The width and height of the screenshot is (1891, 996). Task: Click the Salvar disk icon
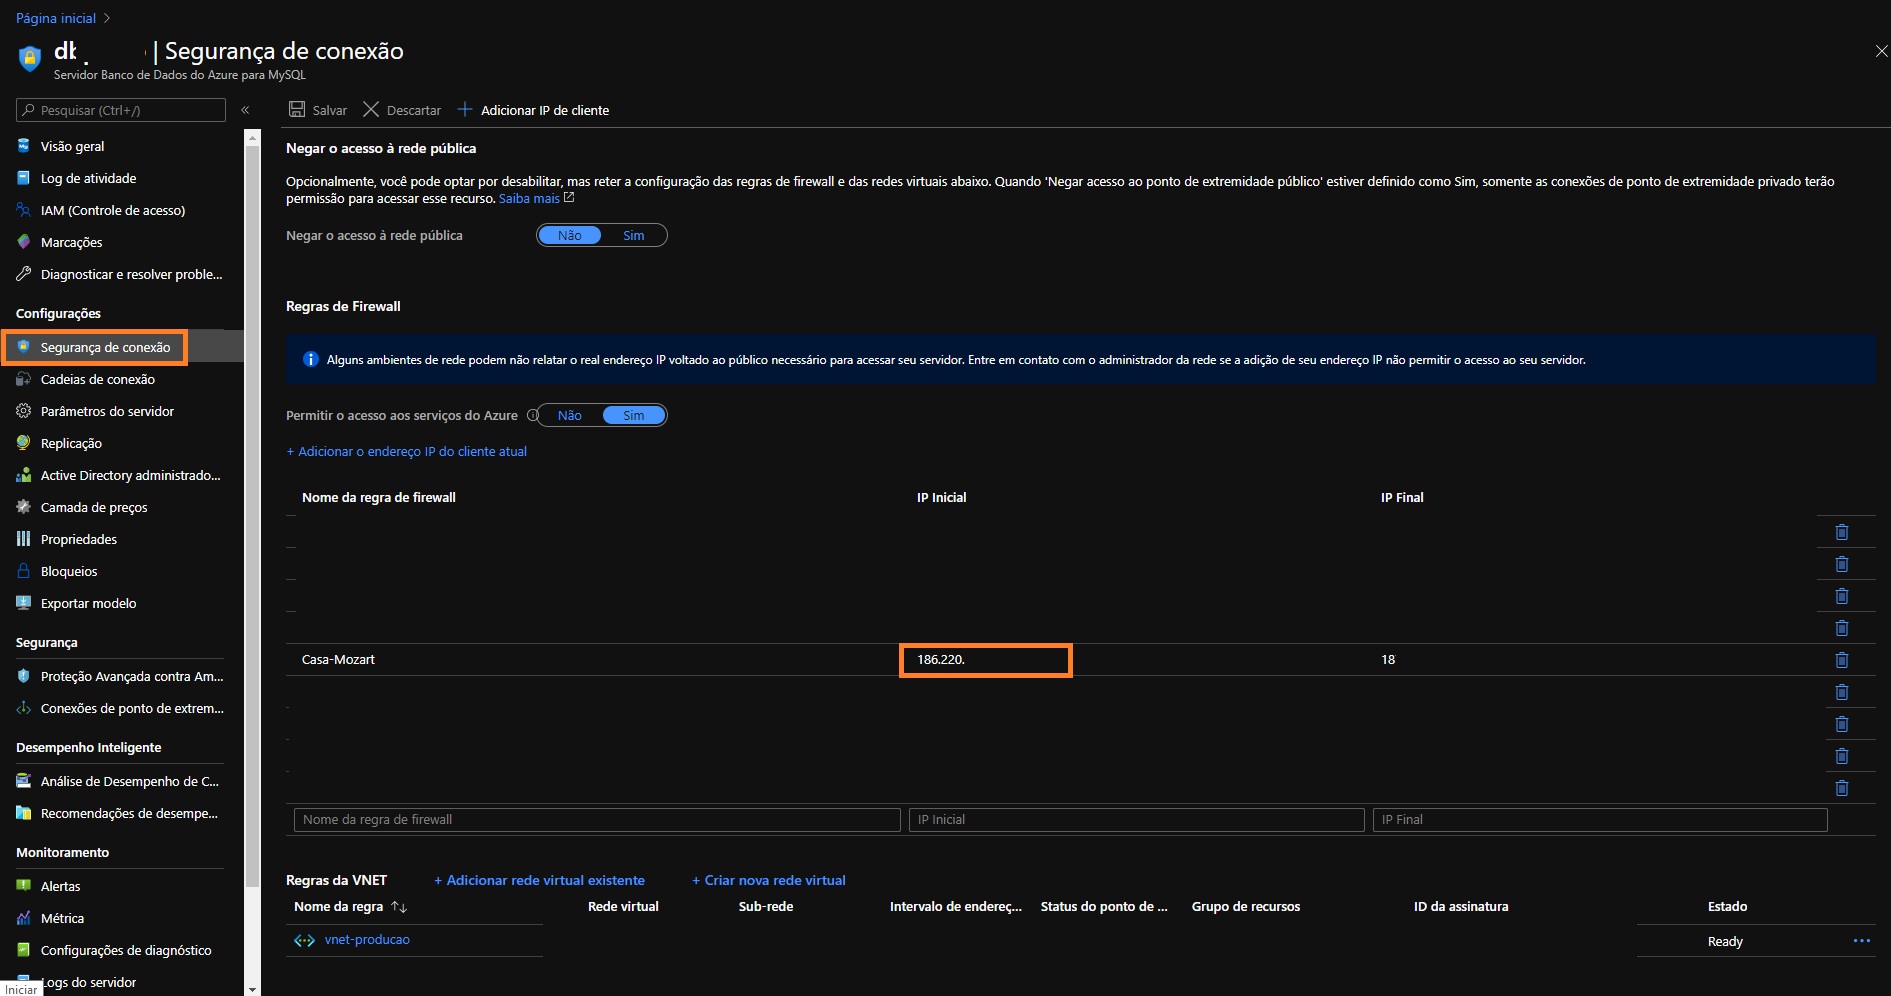click(297, 109)
